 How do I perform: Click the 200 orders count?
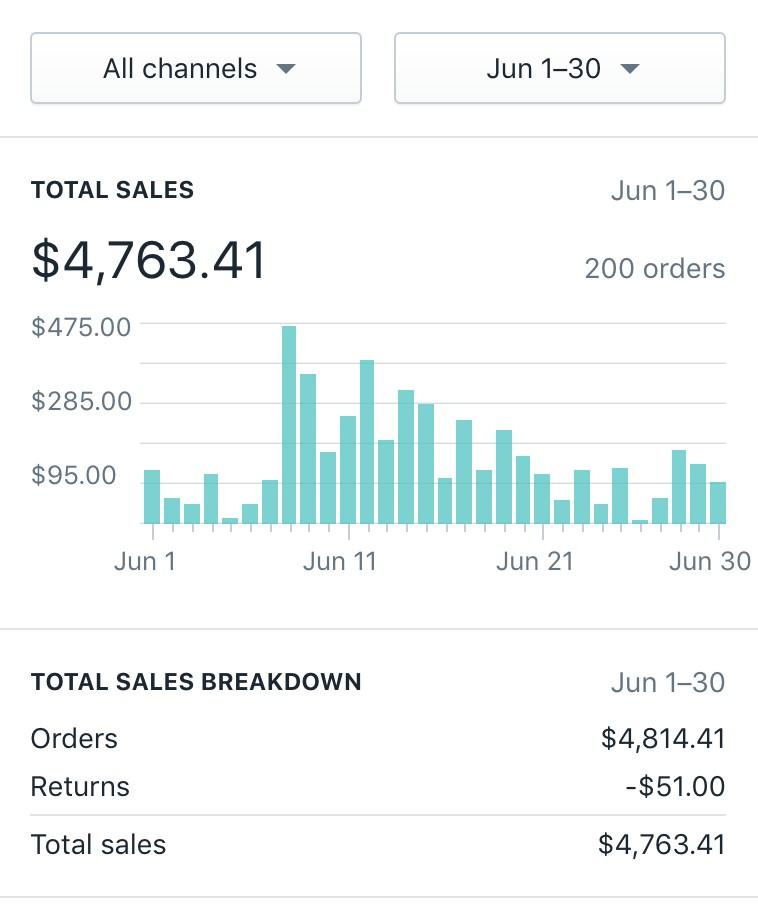(x=655, y=269)
